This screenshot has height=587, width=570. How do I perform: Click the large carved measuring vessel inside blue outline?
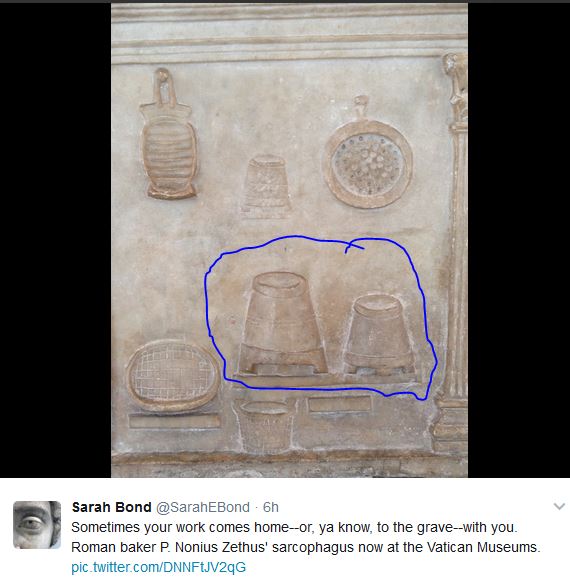pyautogui.click(x=282, y=323)
